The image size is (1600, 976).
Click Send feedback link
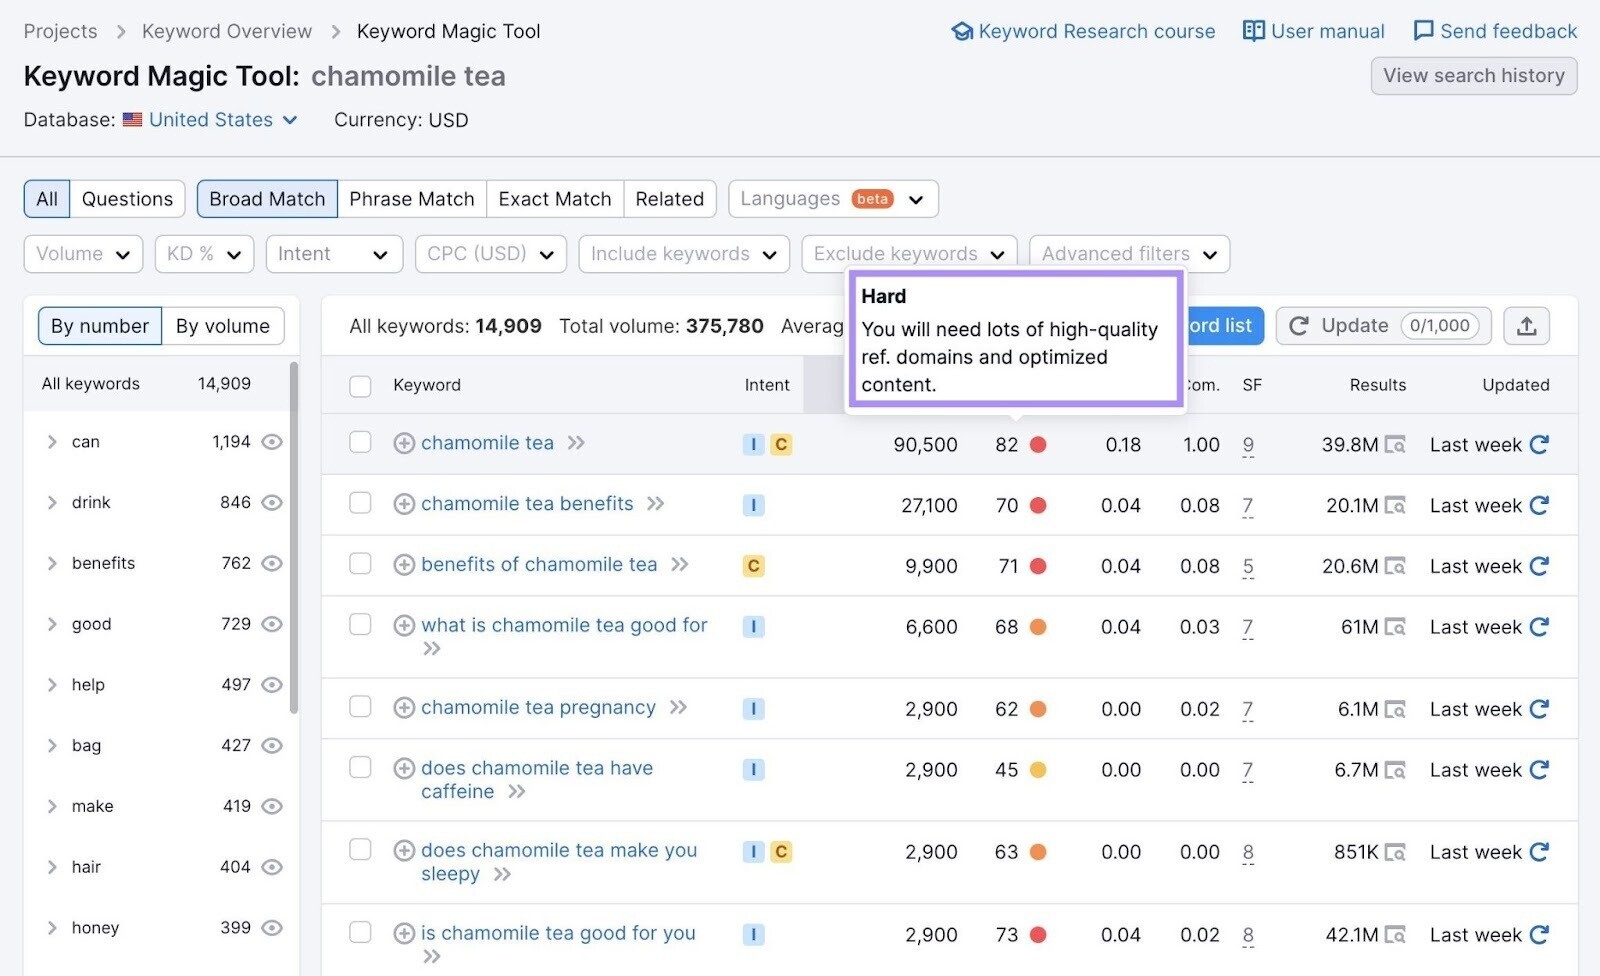point(1495,31)
